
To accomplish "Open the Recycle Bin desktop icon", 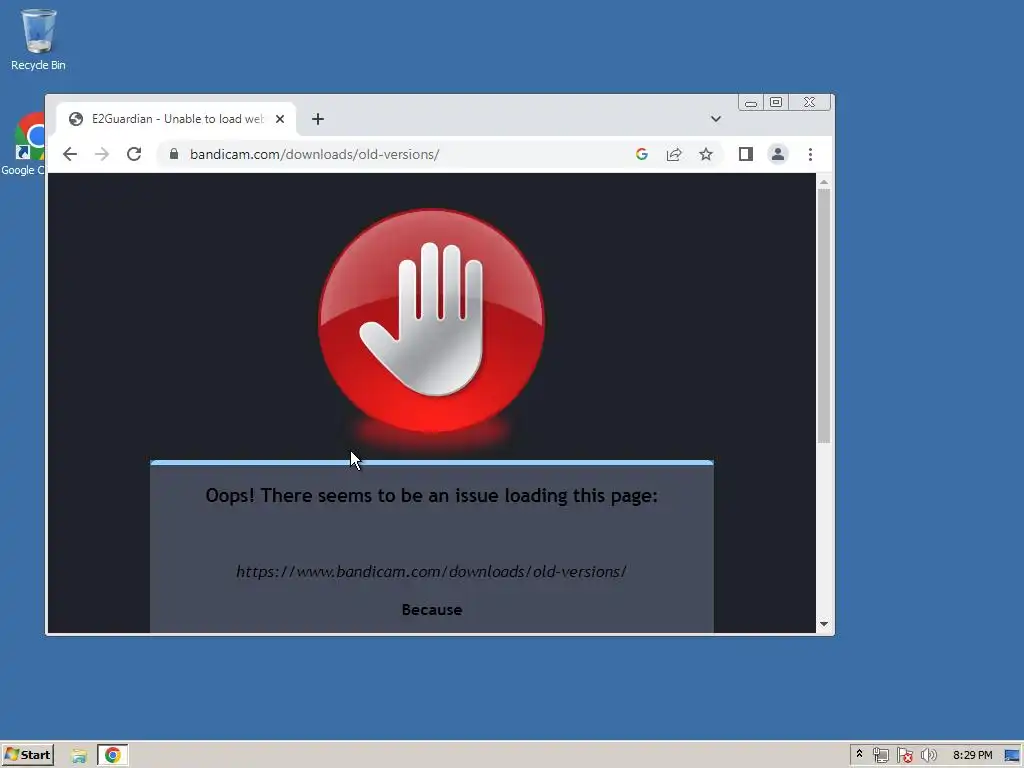I will 38,39.
